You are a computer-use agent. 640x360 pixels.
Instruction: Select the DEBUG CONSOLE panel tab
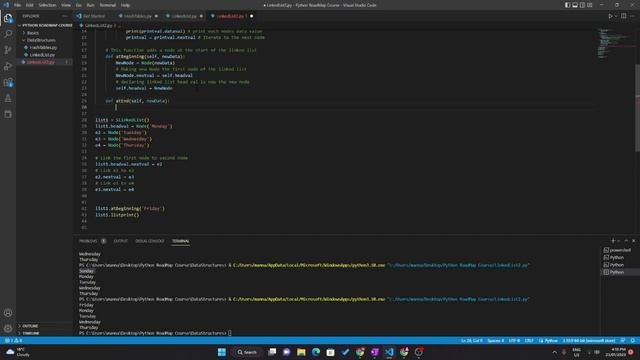pyautogui.click(x=149, y=241)
